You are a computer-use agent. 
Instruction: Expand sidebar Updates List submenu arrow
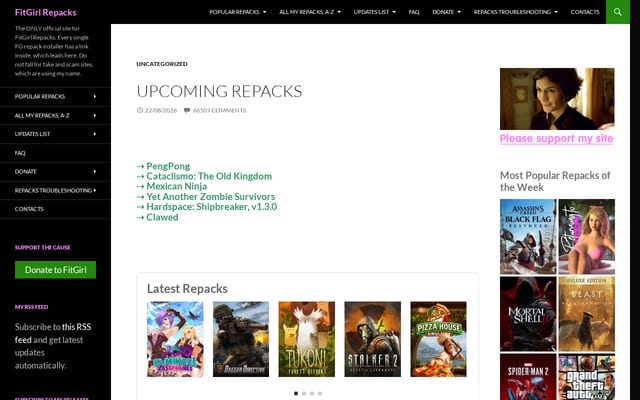click(x=95, y=134)
